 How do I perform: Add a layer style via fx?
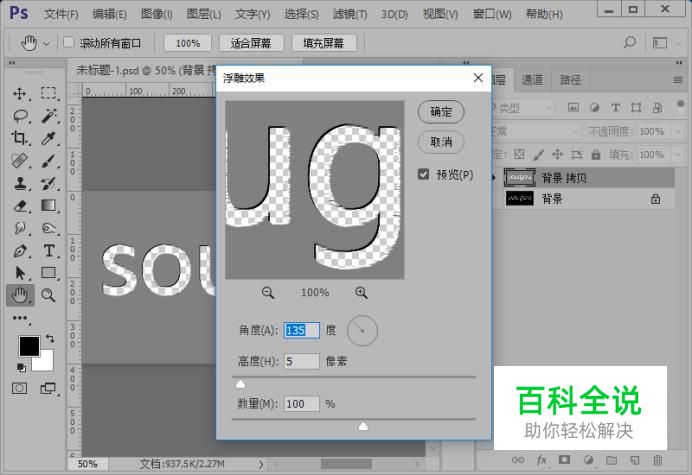542,460
